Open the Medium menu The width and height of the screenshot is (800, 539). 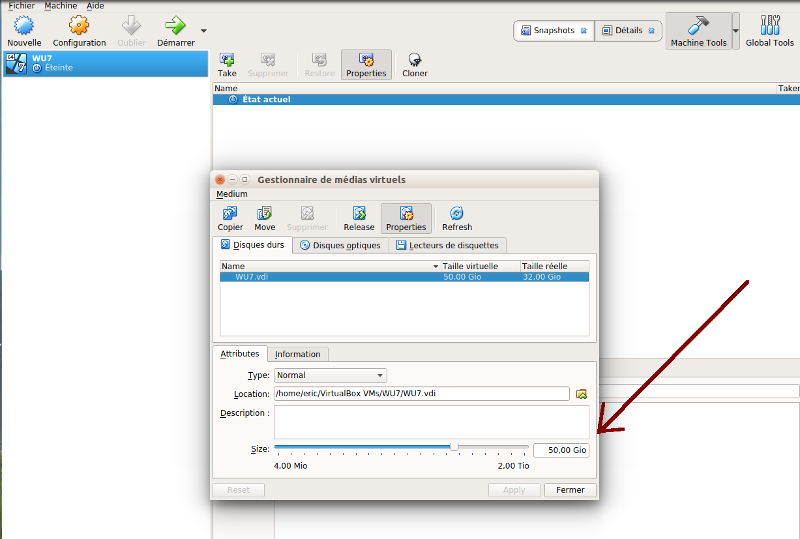(x=231, y=194)
